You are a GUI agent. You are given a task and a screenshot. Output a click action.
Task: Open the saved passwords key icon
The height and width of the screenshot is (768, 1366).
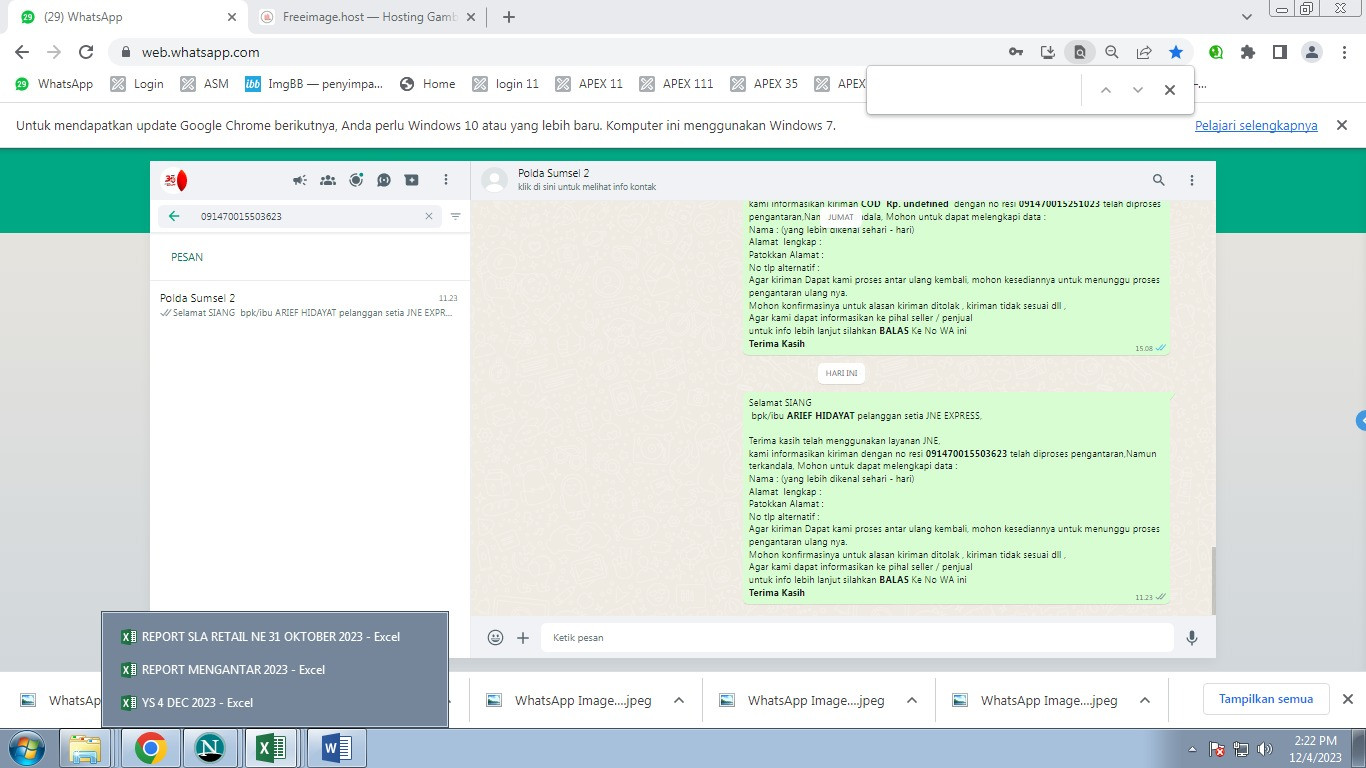[x=1016, y=52]
